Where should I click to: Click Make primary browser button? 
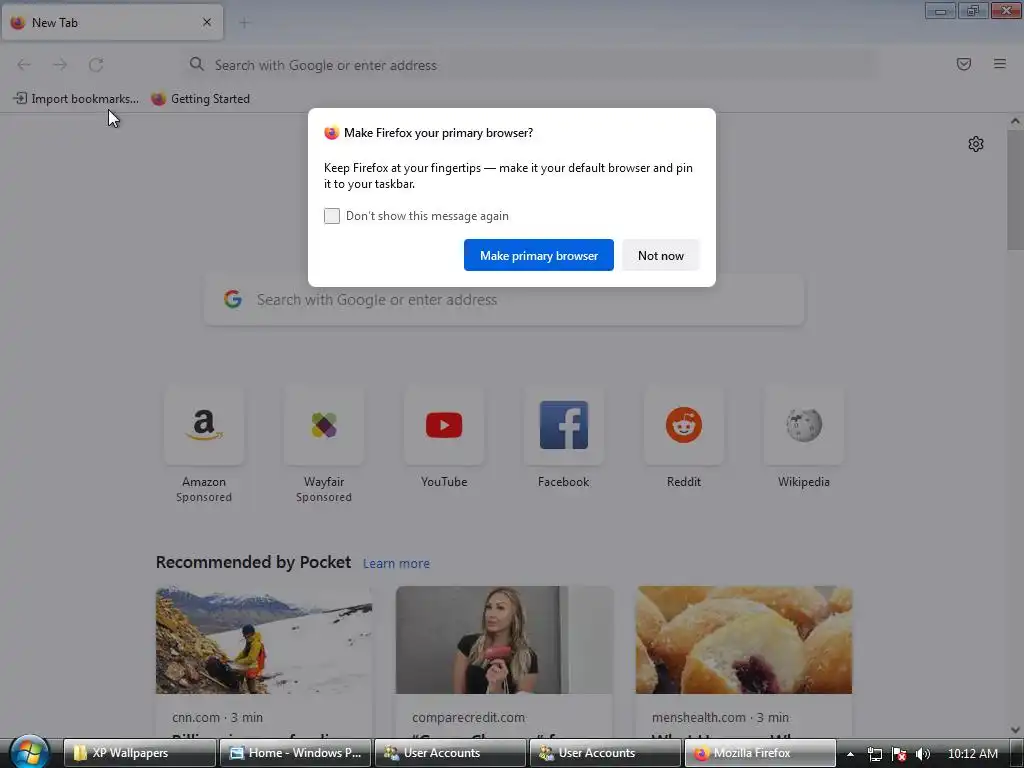[x=539, y=255]
